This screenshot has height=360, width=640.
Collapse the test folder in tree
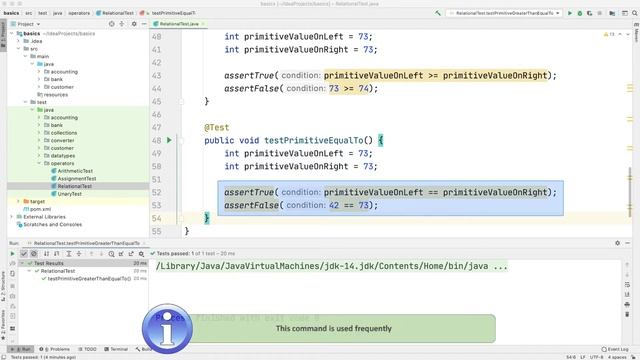(25, 102)
